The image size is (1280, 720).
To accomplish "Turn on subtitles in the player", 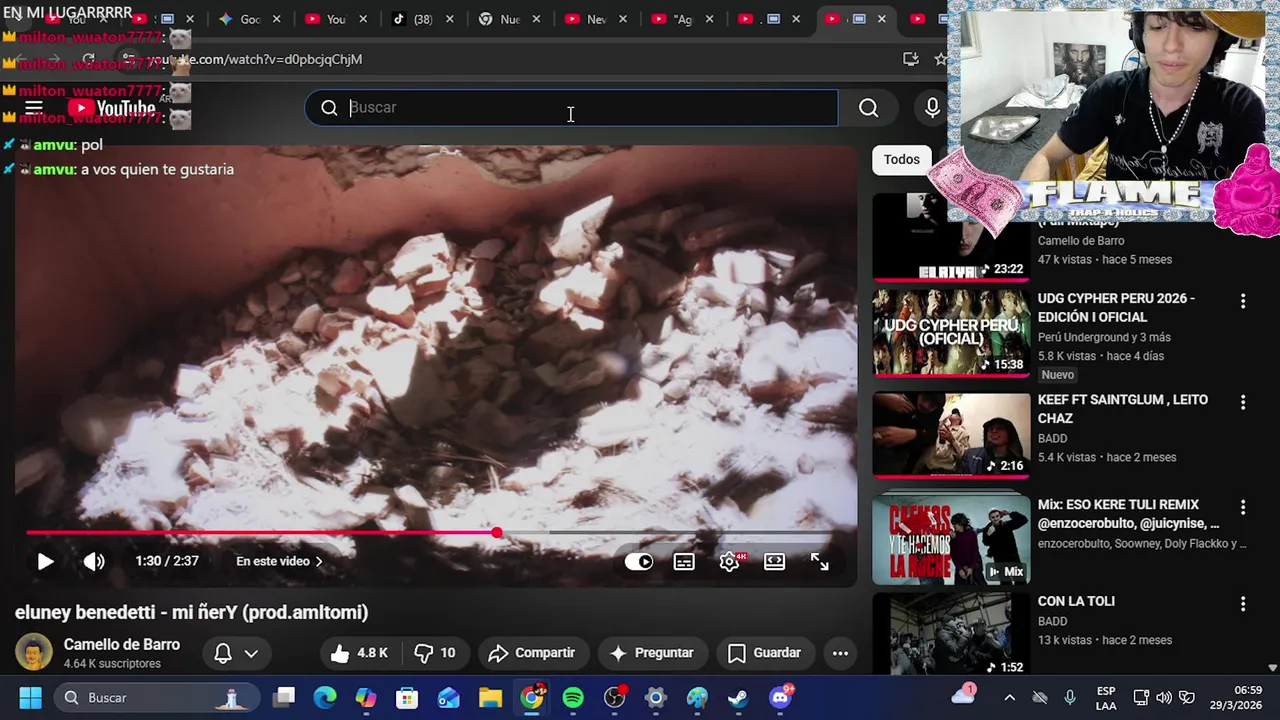I will pos(684,562).
